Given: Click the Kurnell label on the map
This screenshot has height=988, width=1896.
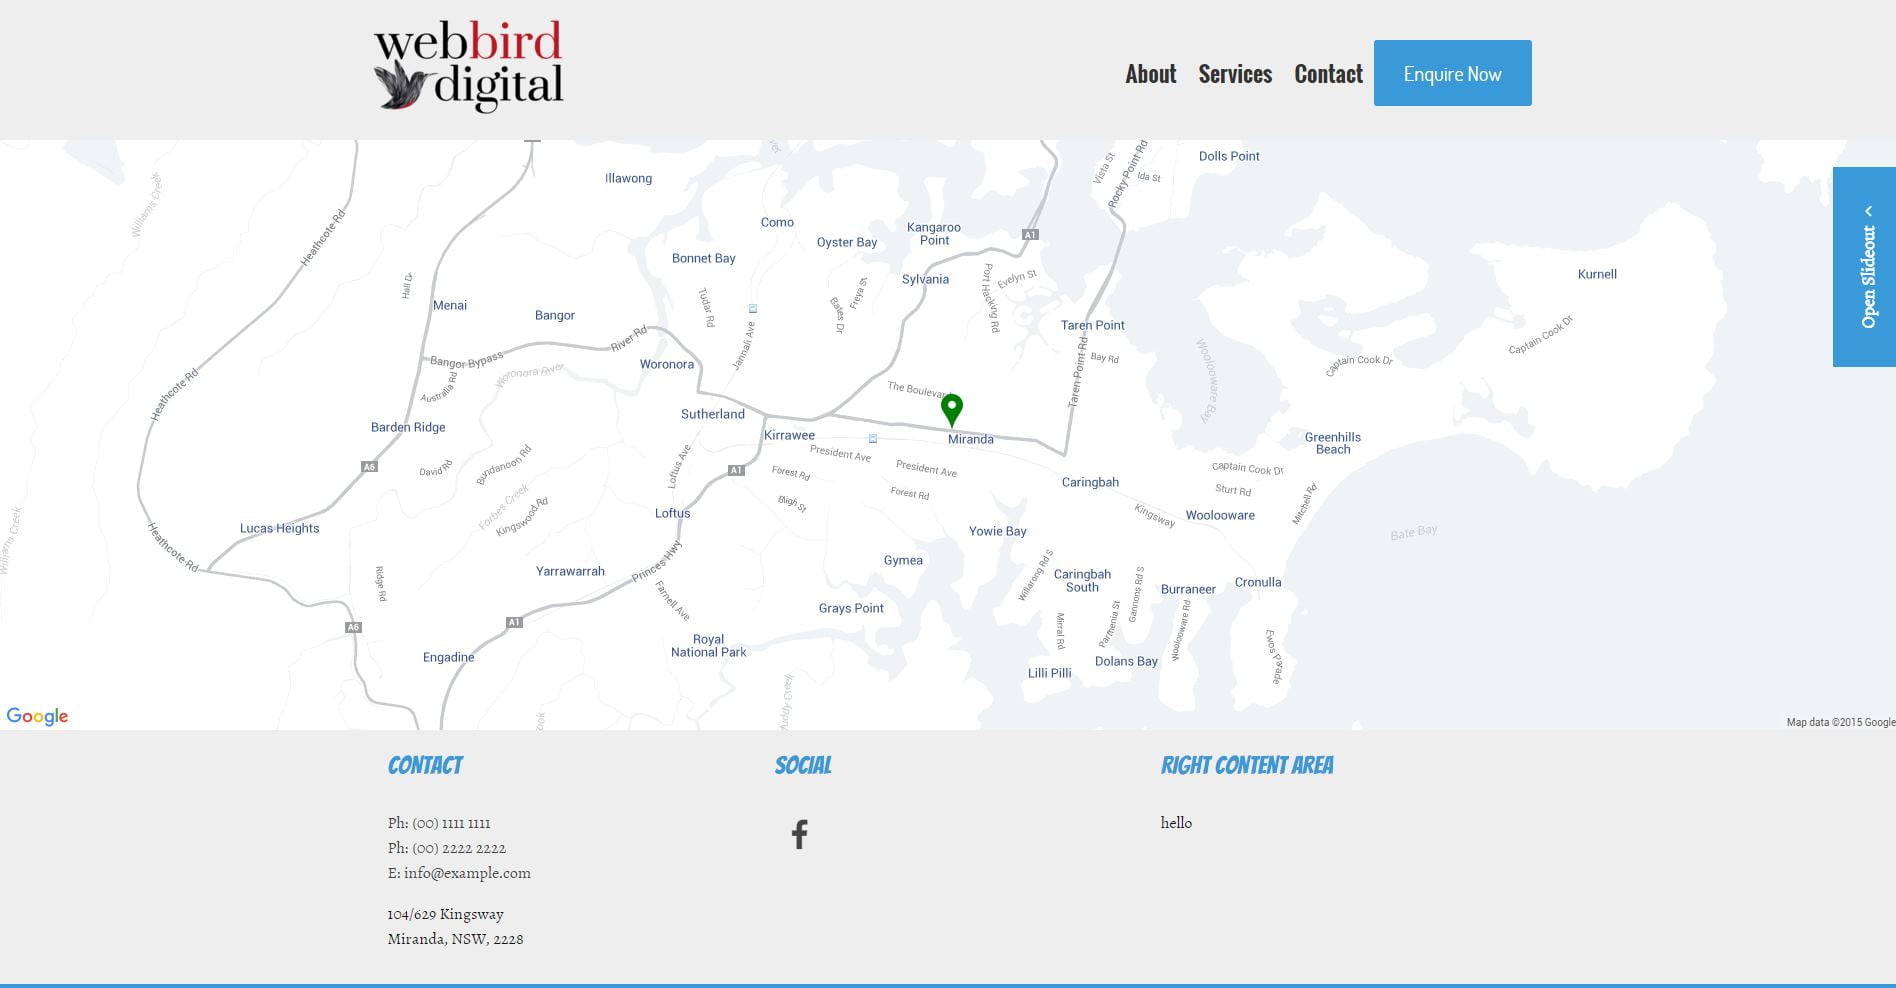Looking at the screenshot, I should click(1597, 274).
